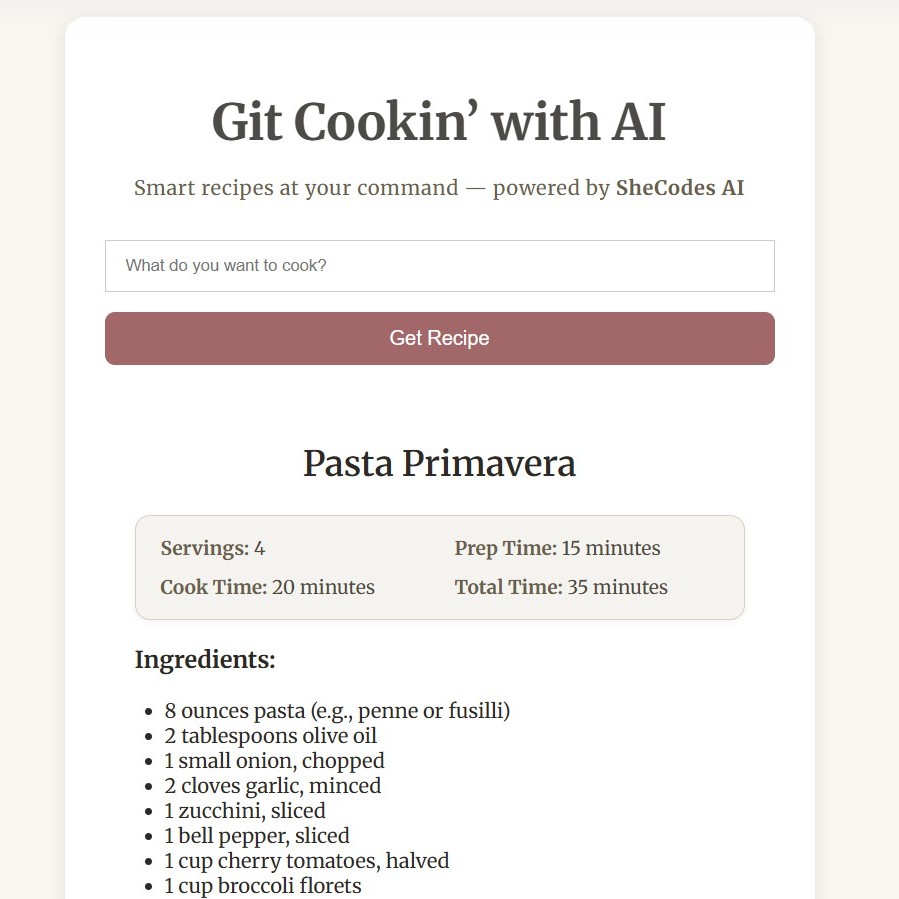Click the olive oil ingredient line

(x=270, y=735)
